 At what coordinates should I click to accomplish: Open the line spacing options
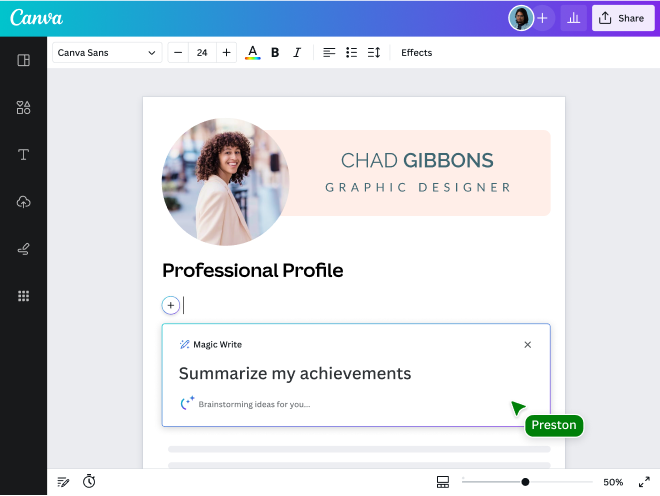pyautogui.click(x=374, y=52)
